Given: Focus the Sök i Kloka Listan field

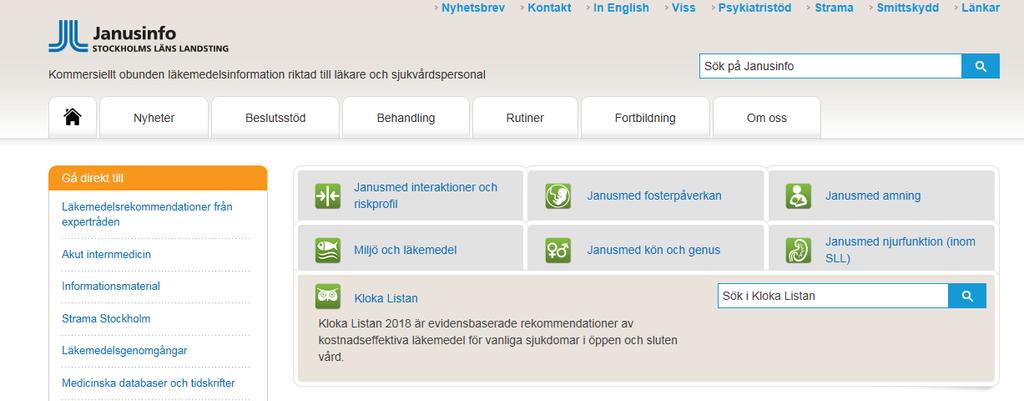Looking at the screenshot, I should tap(833, 296).
